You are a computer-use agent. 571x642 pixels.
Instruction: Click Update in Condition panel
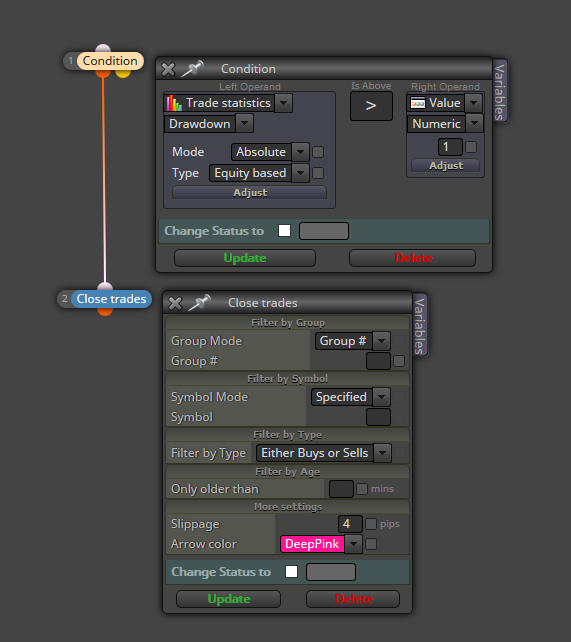click(245, 258)
